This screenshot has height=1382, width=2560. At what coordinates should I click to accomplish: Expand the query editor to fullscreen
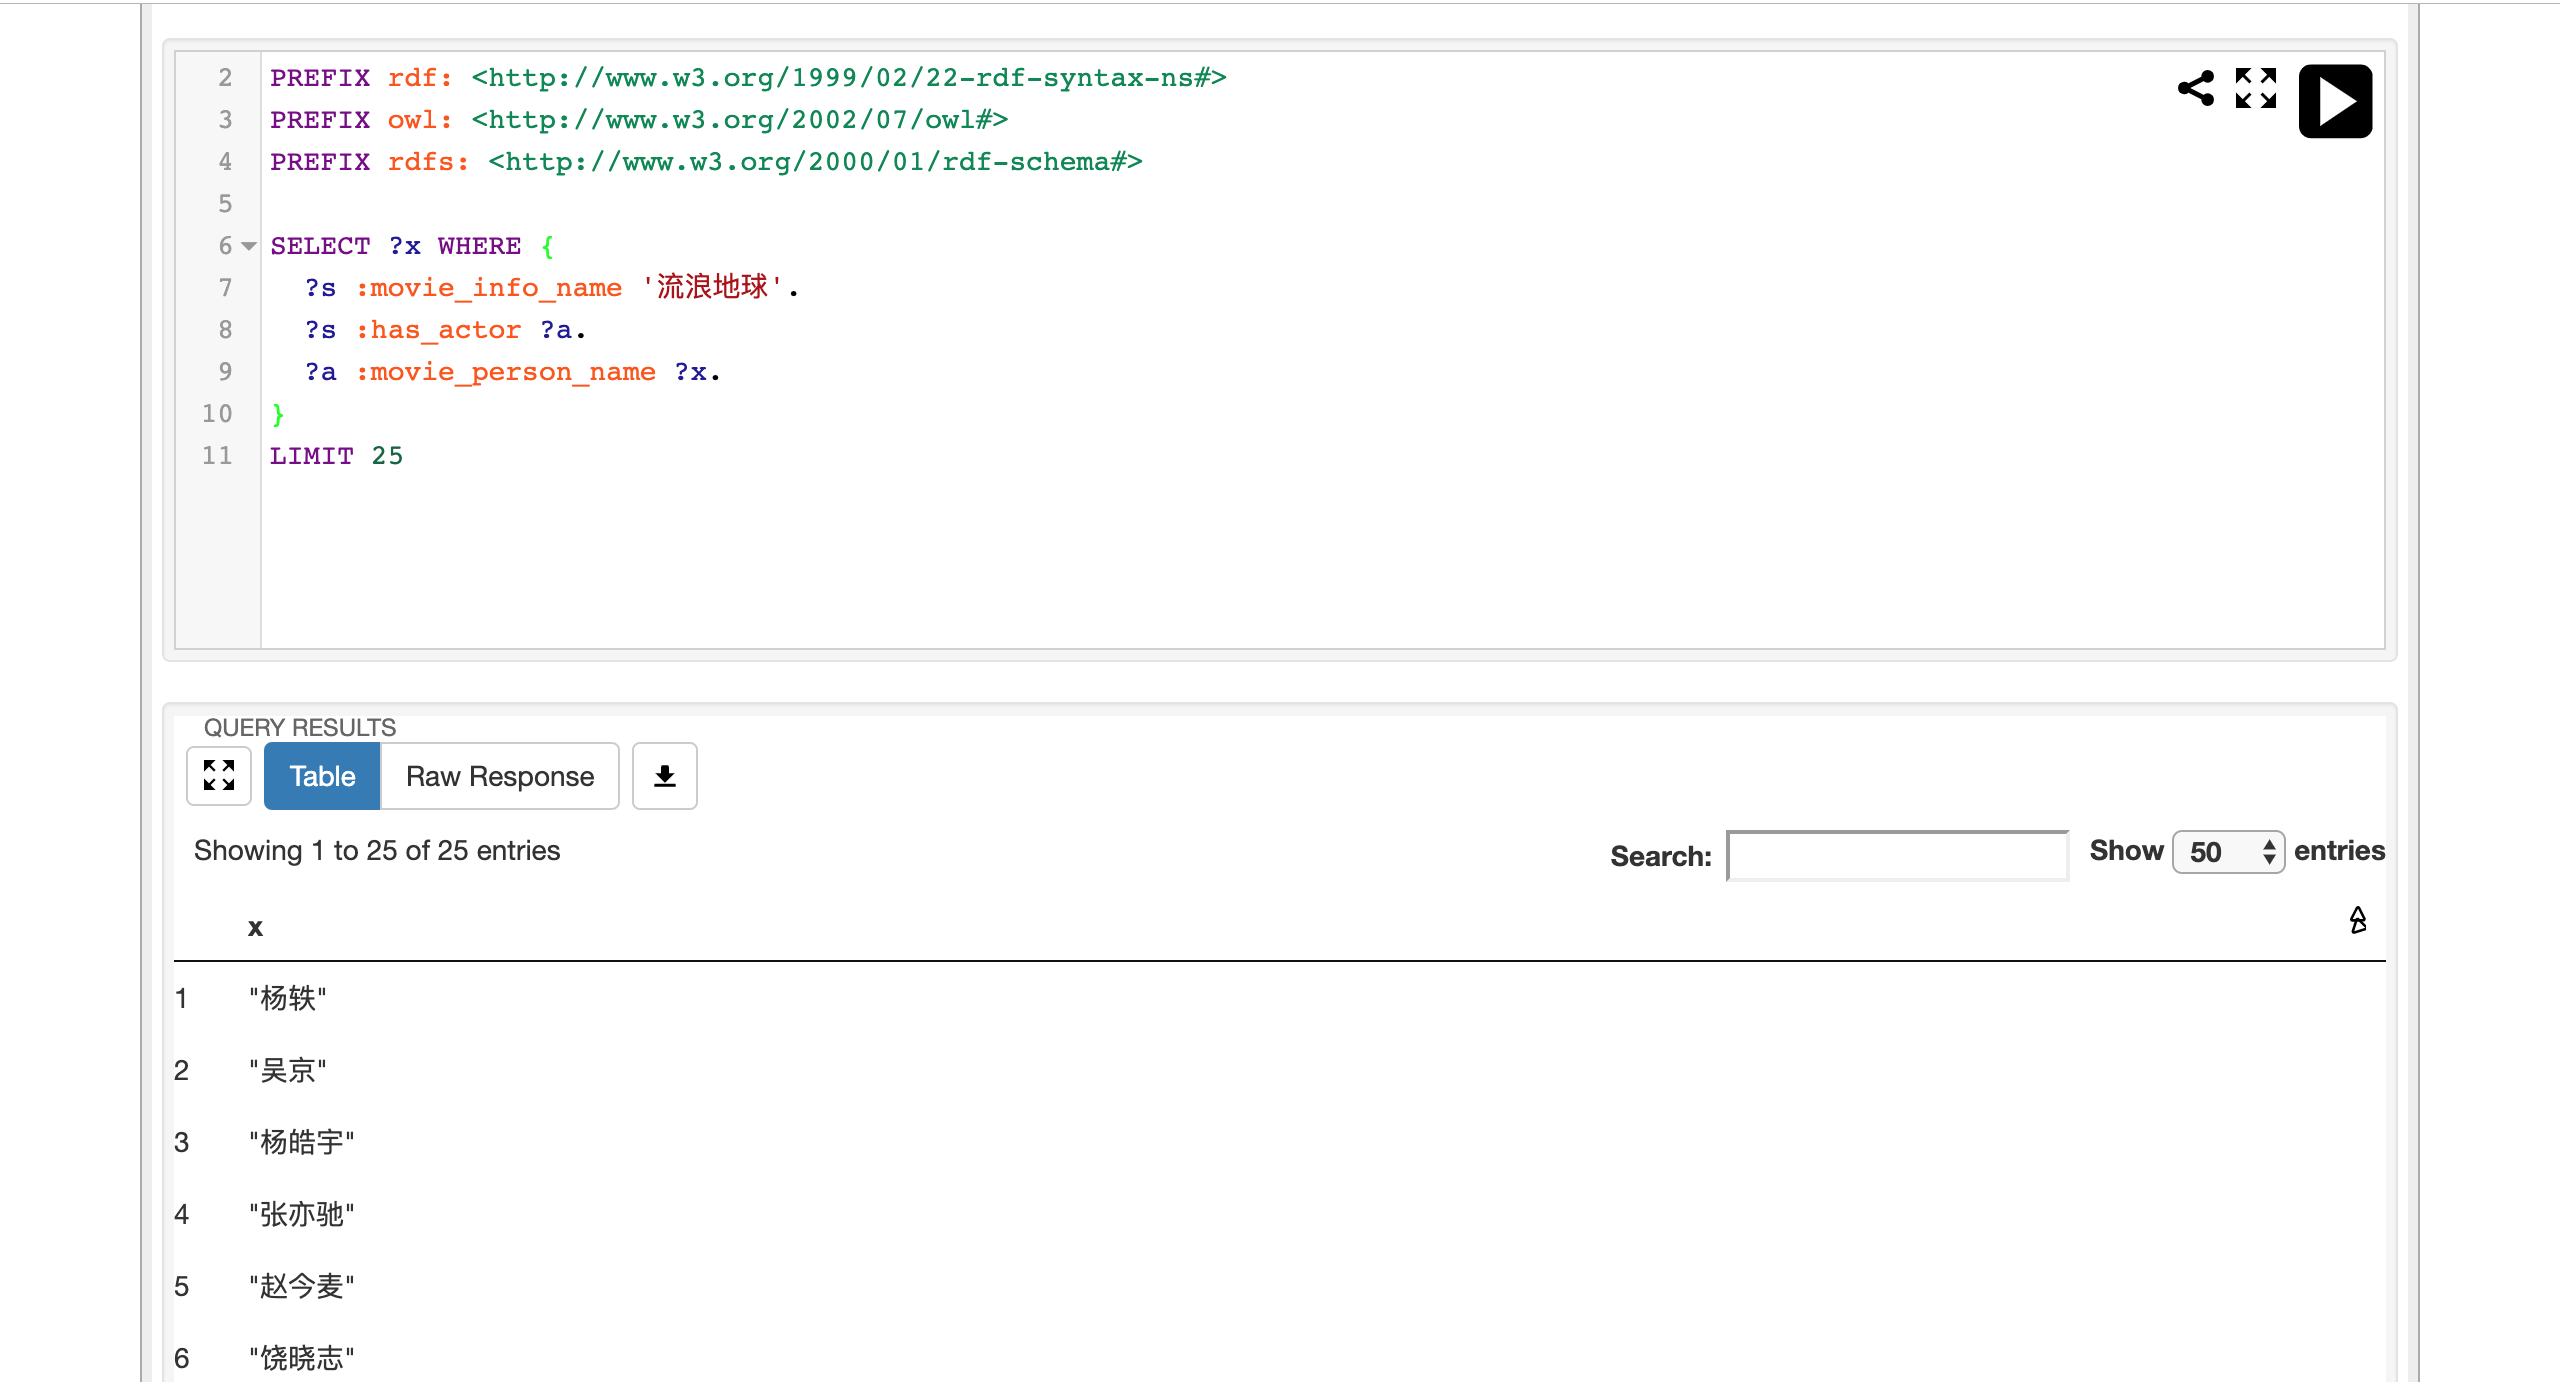tap(2255, 89)
